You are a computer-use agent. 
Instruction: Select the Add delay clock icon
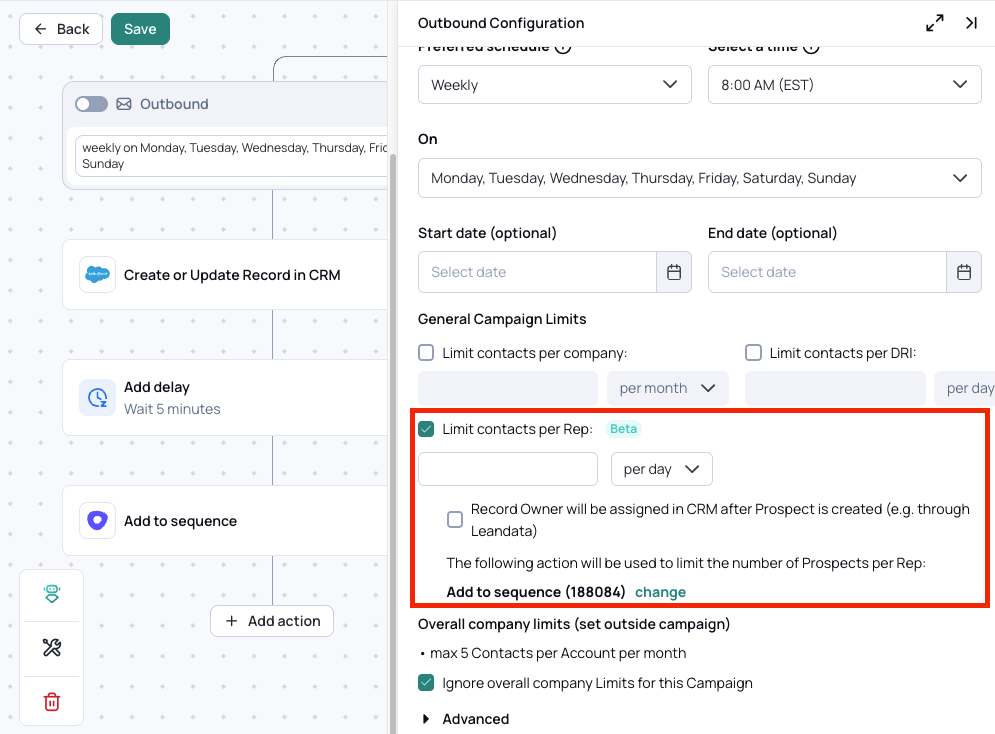[x=97, y=398]
